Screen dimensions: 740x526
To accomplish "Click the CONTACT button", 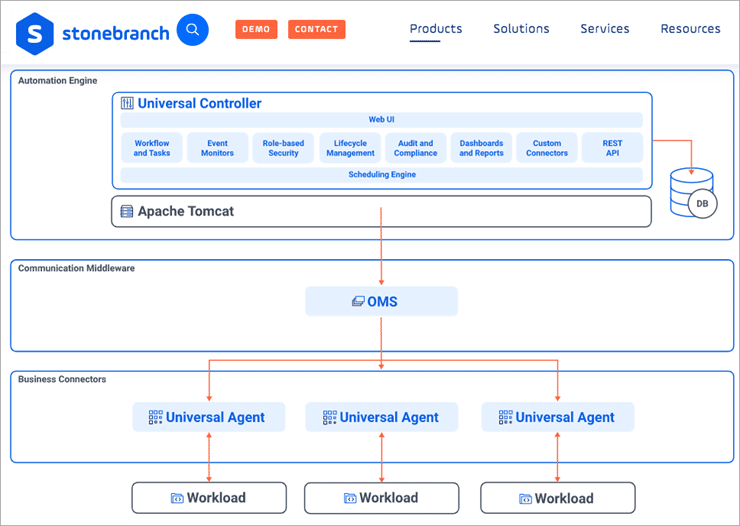I will [x=317, y=29].
